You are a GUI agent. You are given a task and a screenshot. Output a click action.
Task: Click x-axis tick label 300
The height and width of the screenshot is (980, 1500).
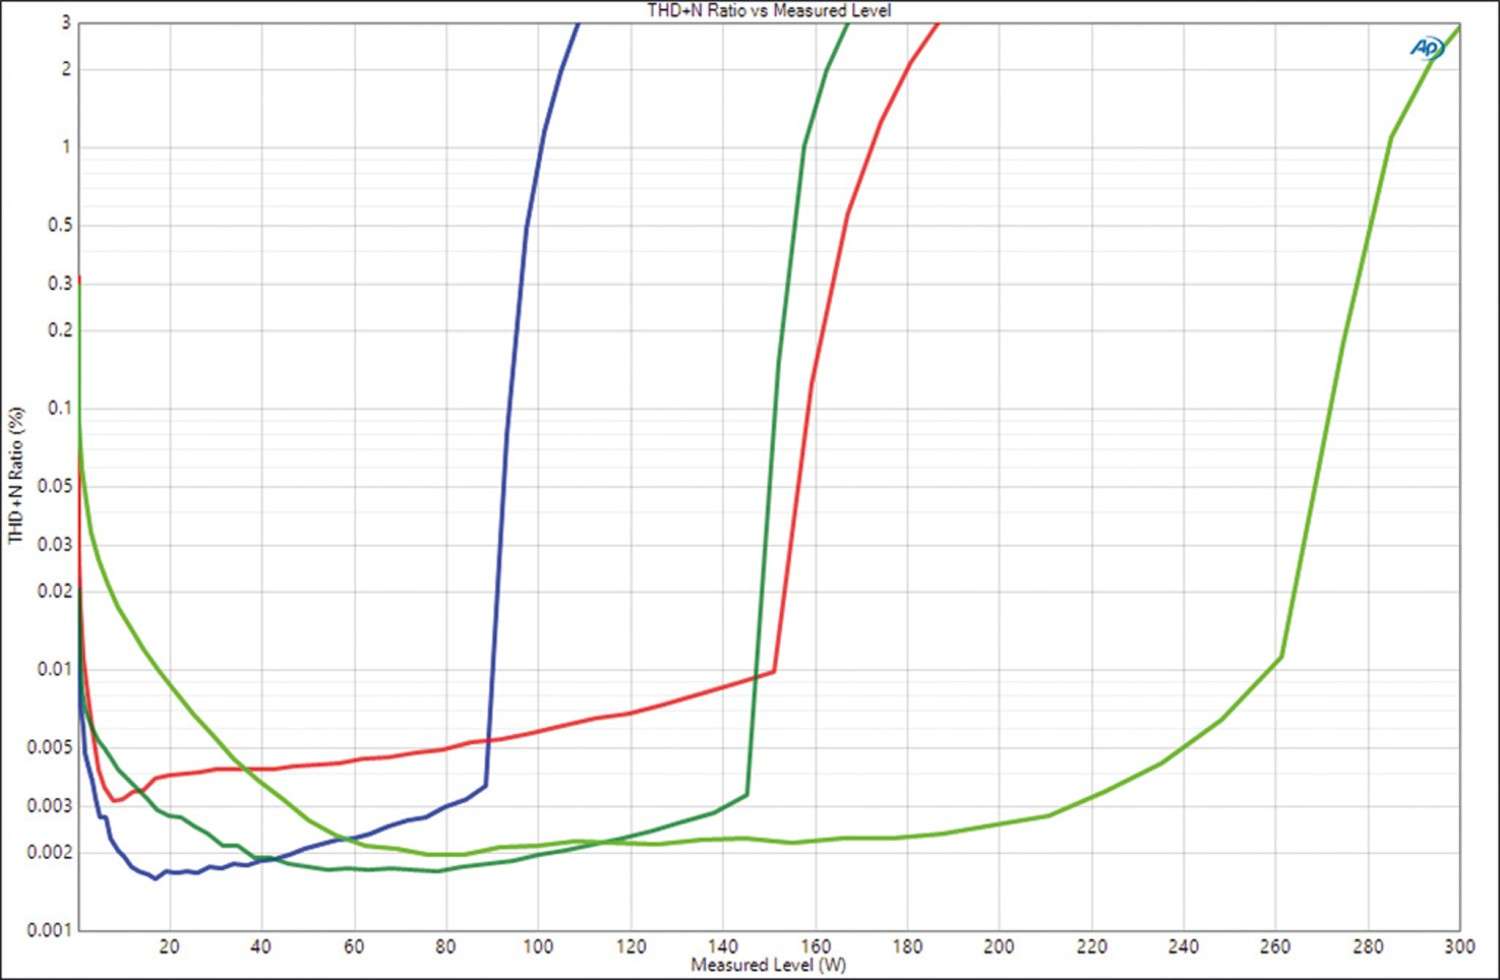(1459, 946)
